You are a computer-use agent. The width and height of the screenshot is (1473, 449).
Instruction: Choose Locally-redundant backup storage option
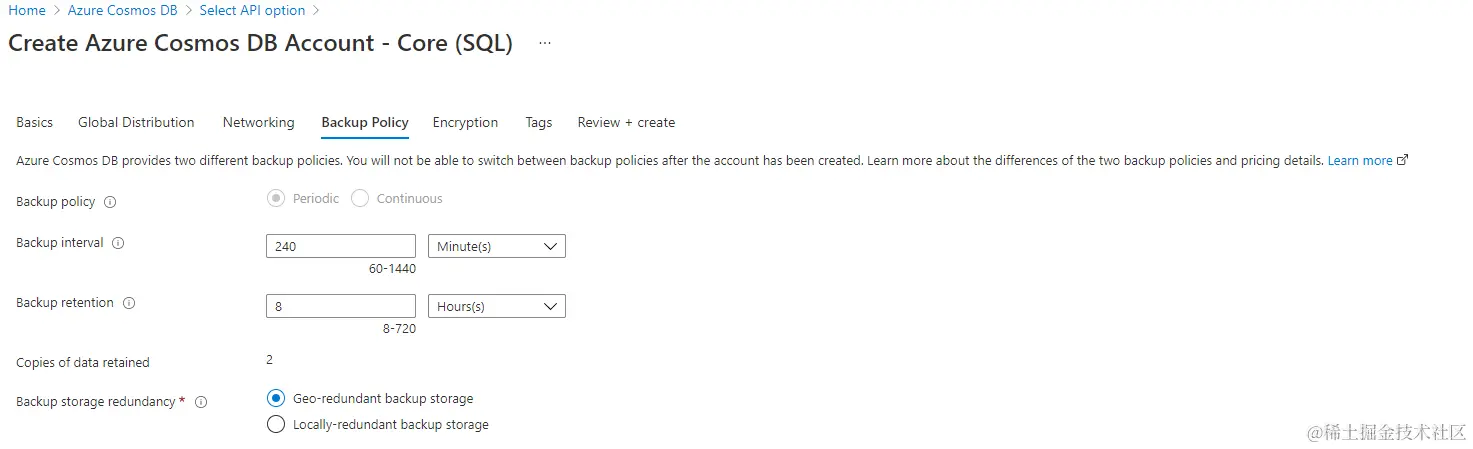[x=276, y=424]
